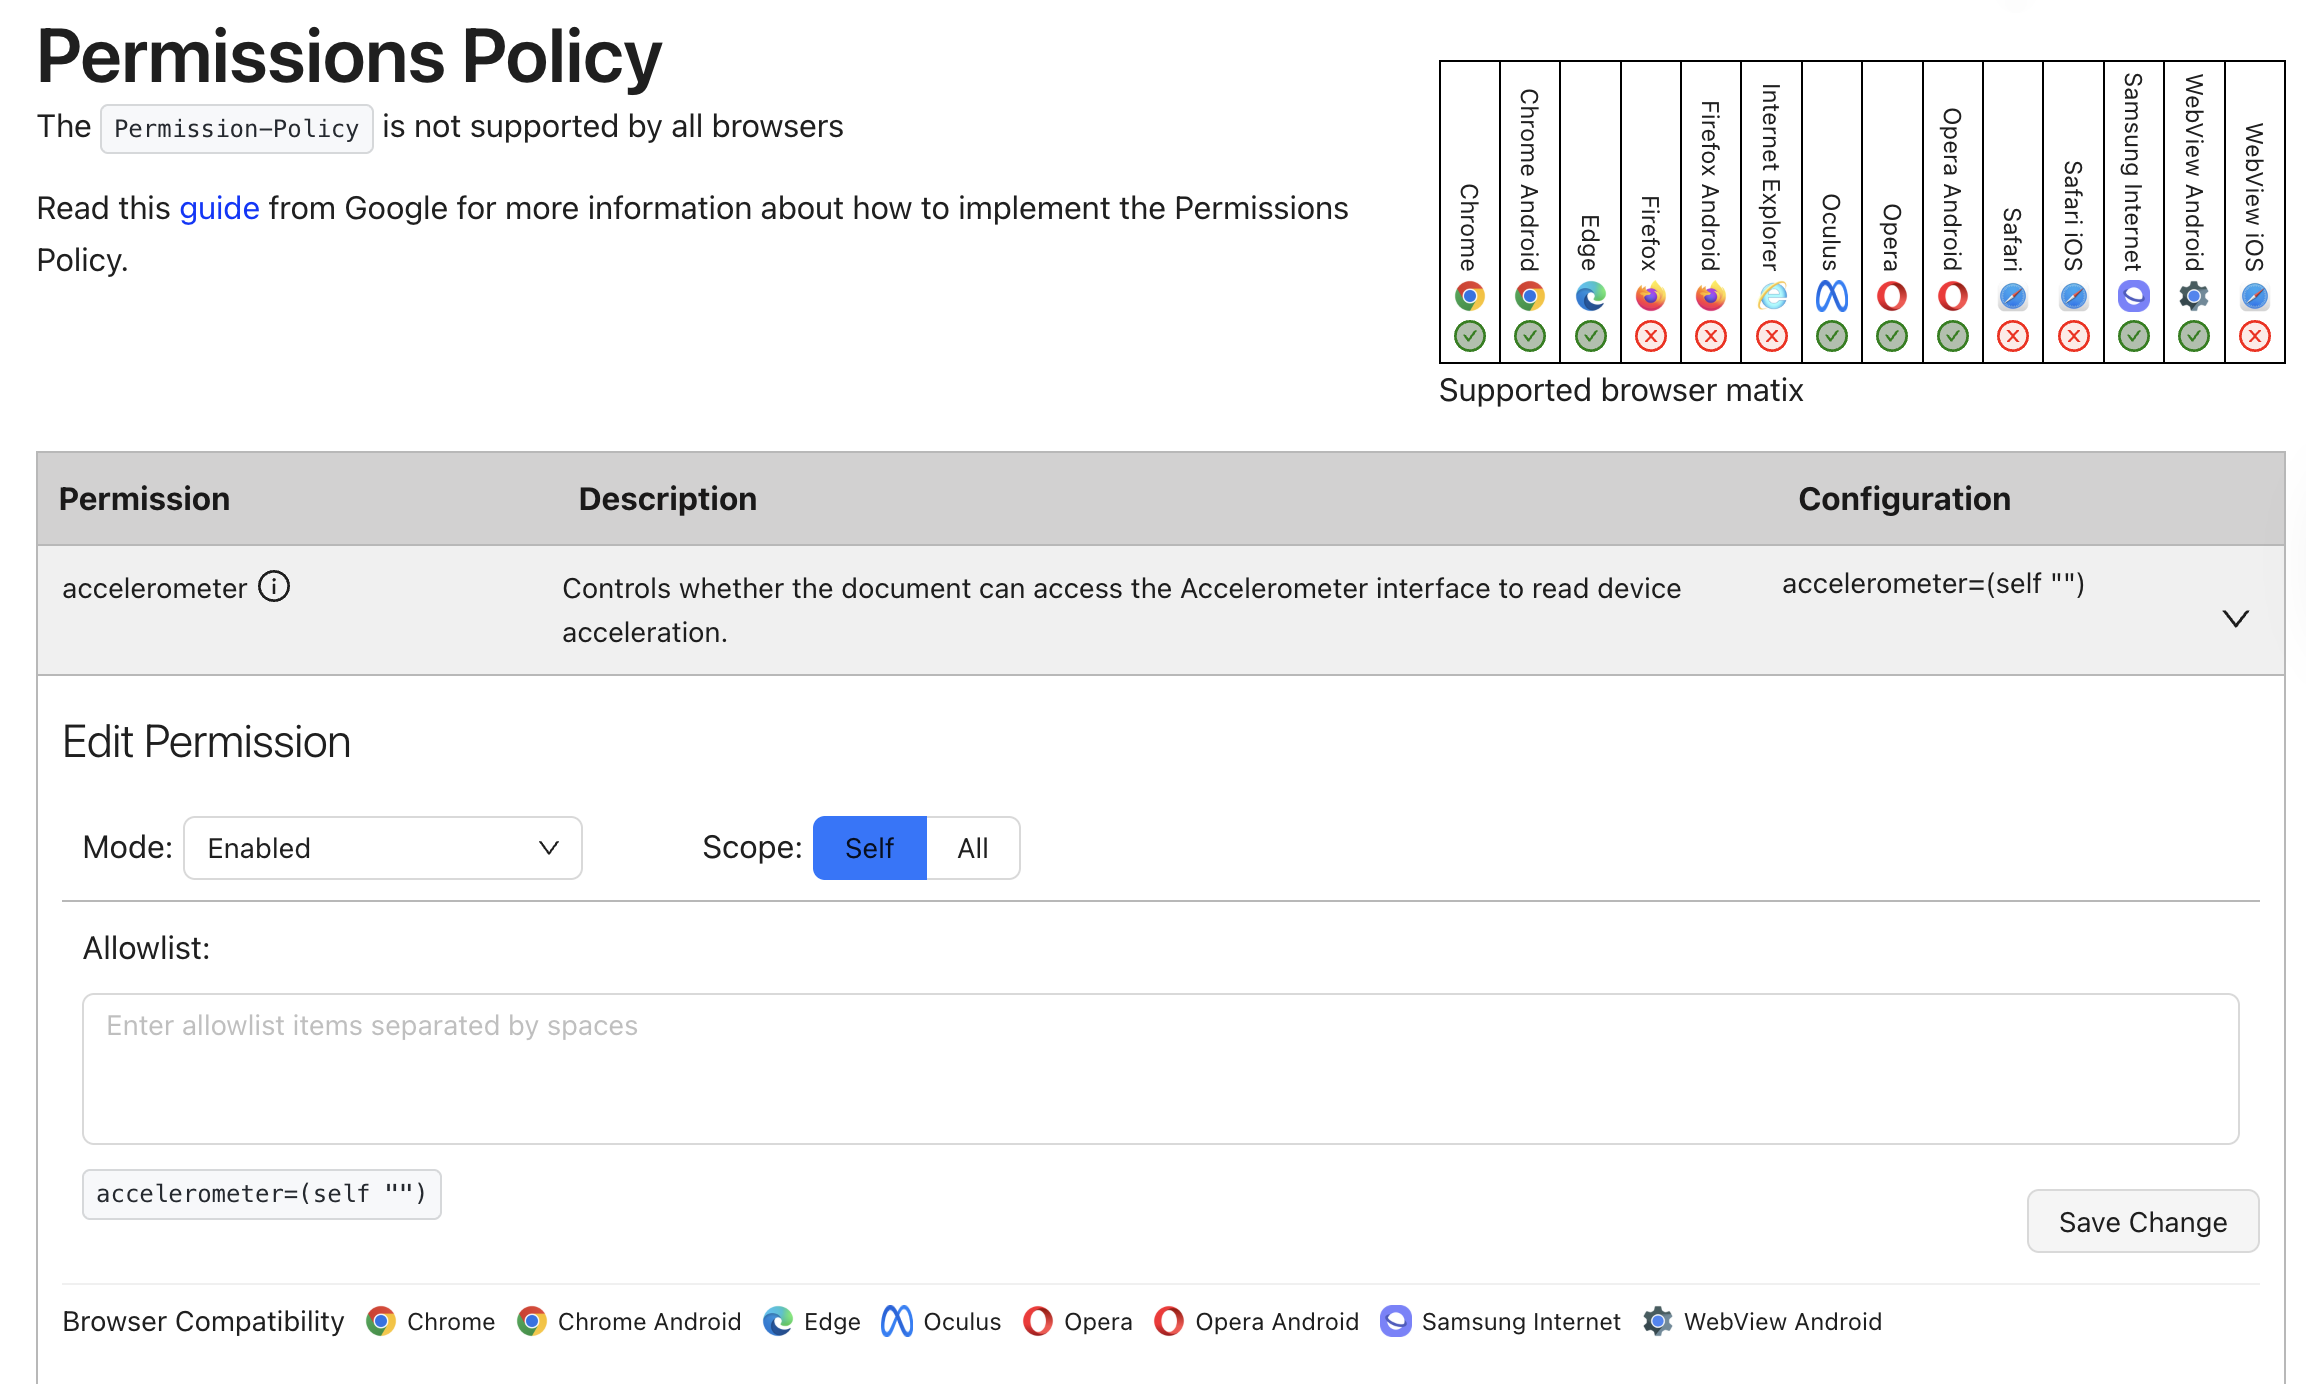Select the Self scope option
The height and width of the screenshot is (1384, 2306).
pos(868,847)
